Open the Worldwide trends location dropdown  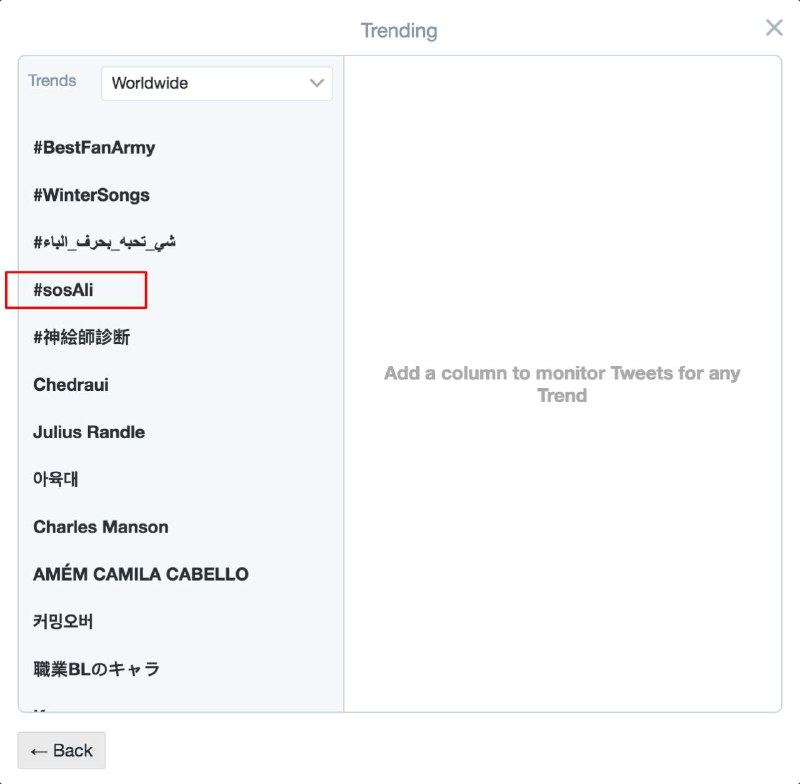[x=216, y=84]
